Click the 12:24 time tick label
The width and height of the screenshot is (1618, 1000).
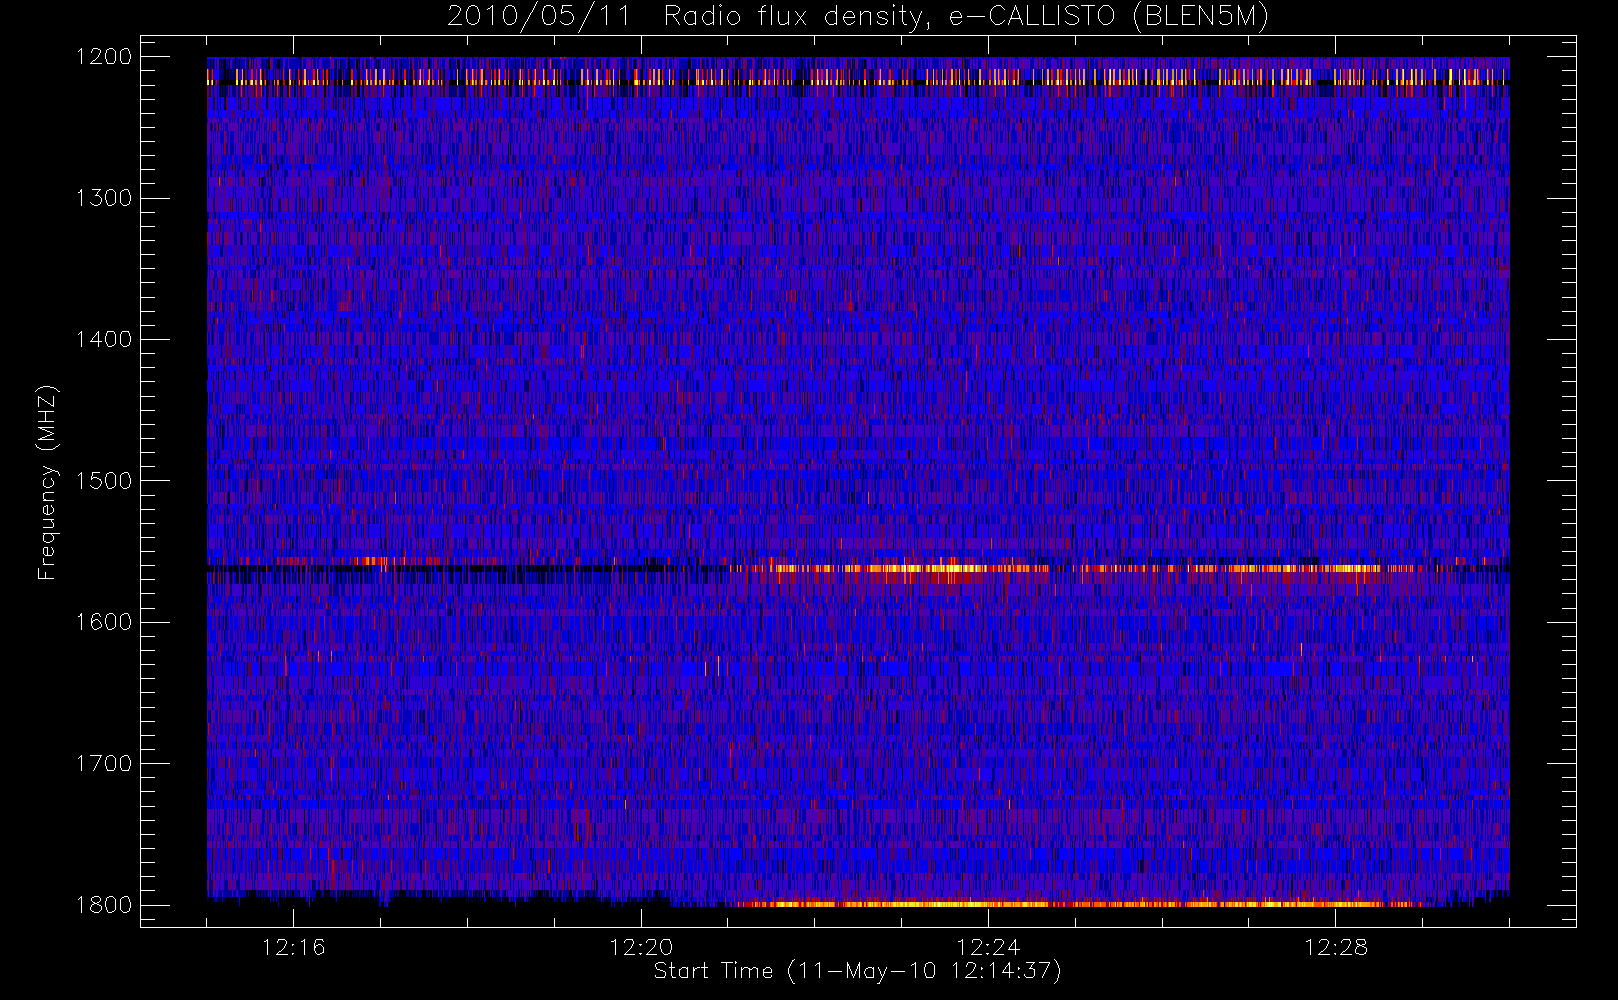click(988, 947)
